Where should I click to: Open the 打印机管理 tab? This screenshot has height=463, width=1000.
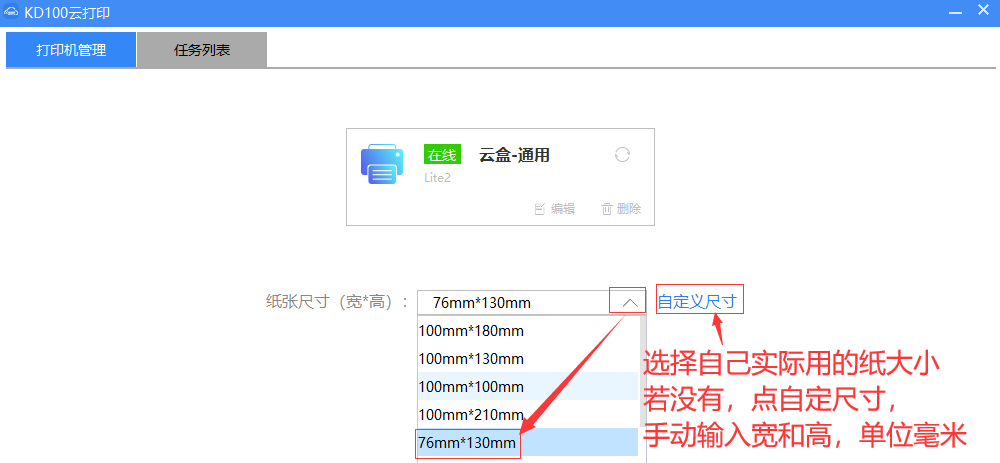pyautogui.click(x=71, y=50)
